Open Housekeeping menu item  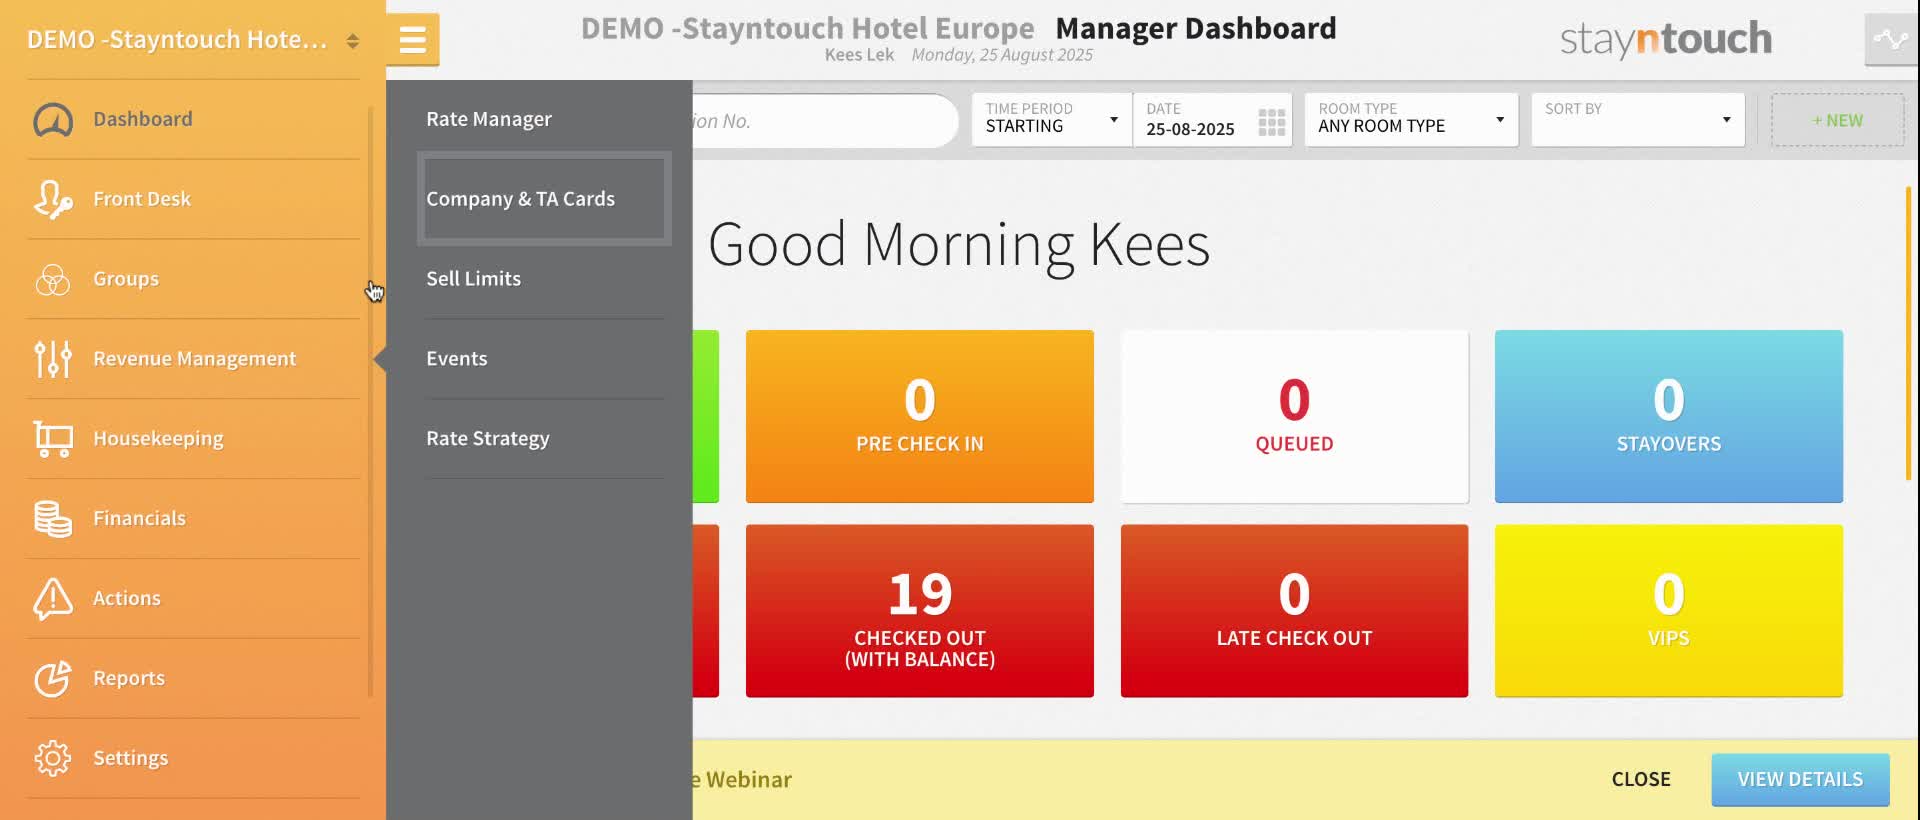tap(193, 439)
